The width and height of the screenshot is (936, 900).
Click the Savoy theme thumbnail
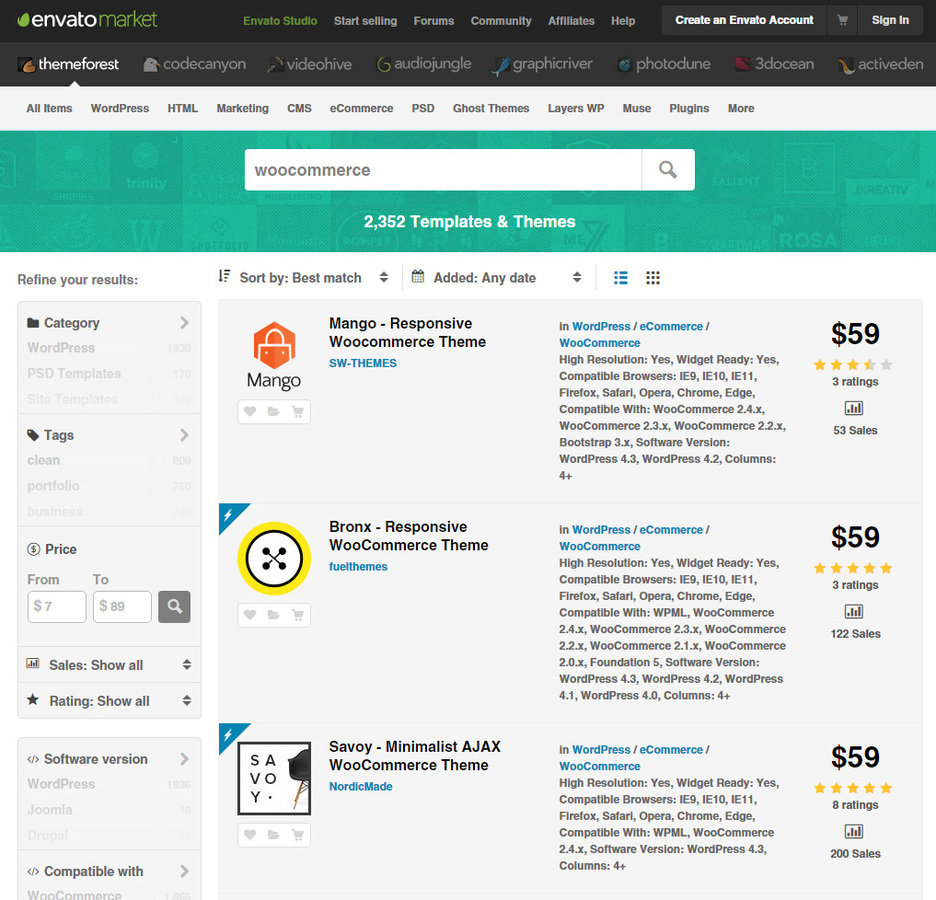[x=274, y=778]
